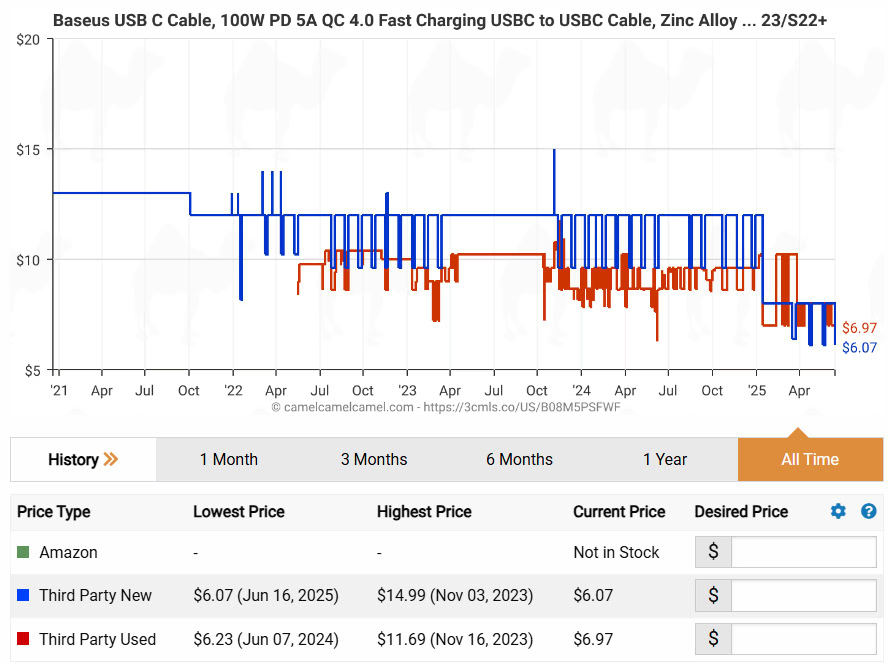
Task: Focus the Third Party New desired price field
Action: (x=803, y=596)
